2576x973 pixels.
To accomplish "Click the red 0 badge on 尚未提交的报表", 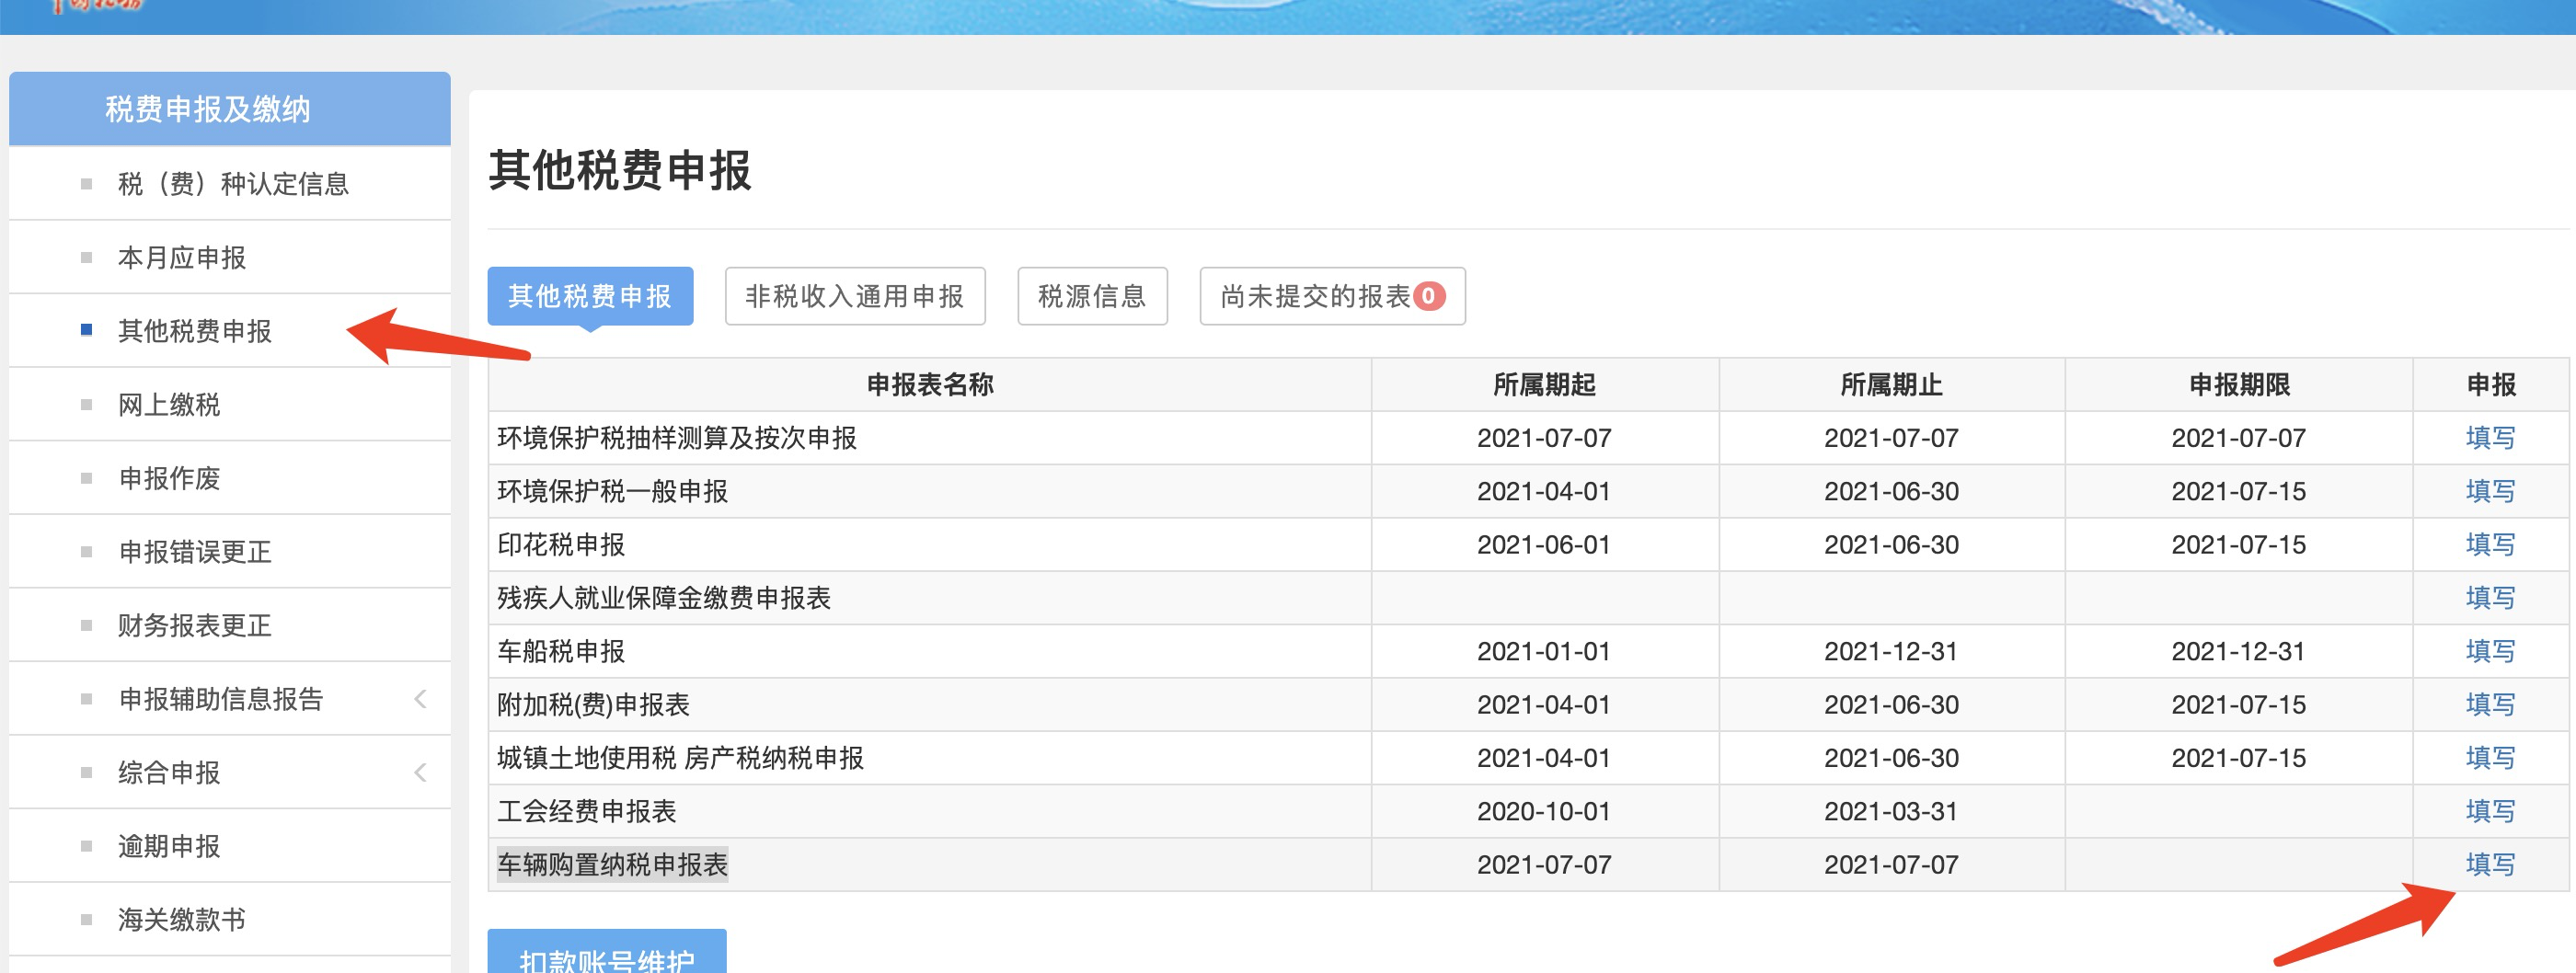I will [1428, 296].
